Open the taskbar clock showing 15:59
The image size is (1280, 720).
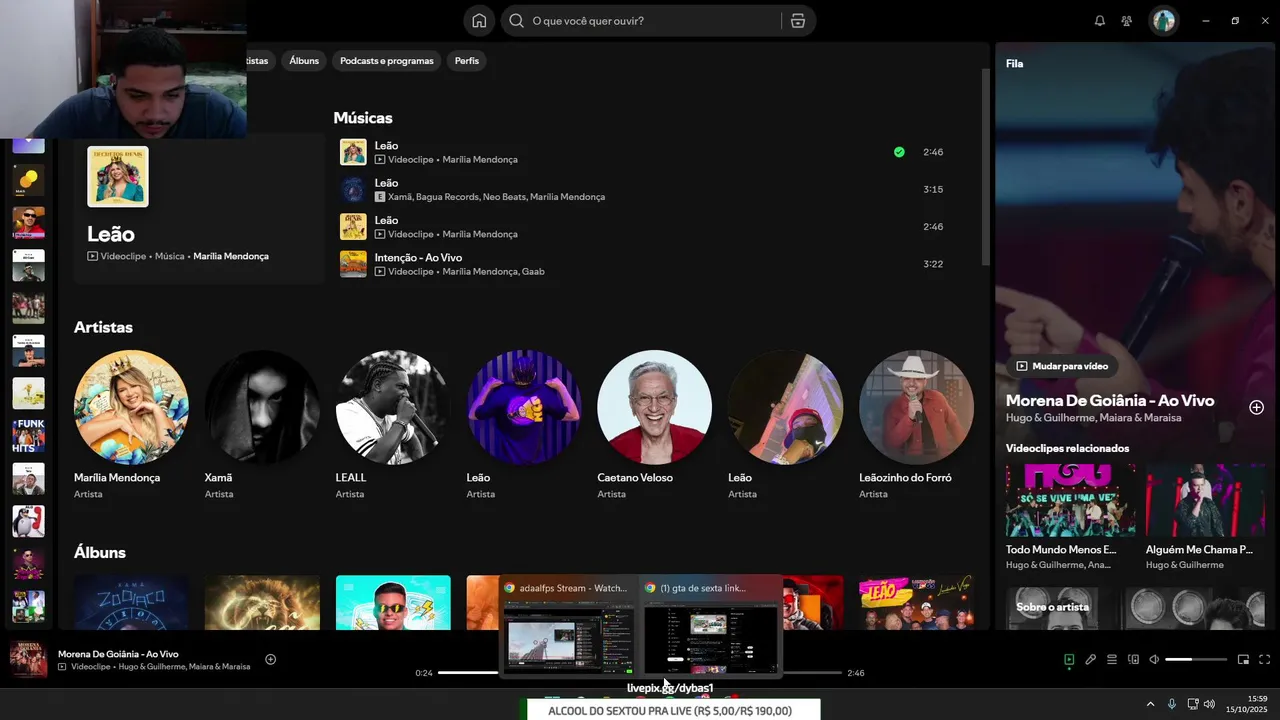(x=1246, y=704)
